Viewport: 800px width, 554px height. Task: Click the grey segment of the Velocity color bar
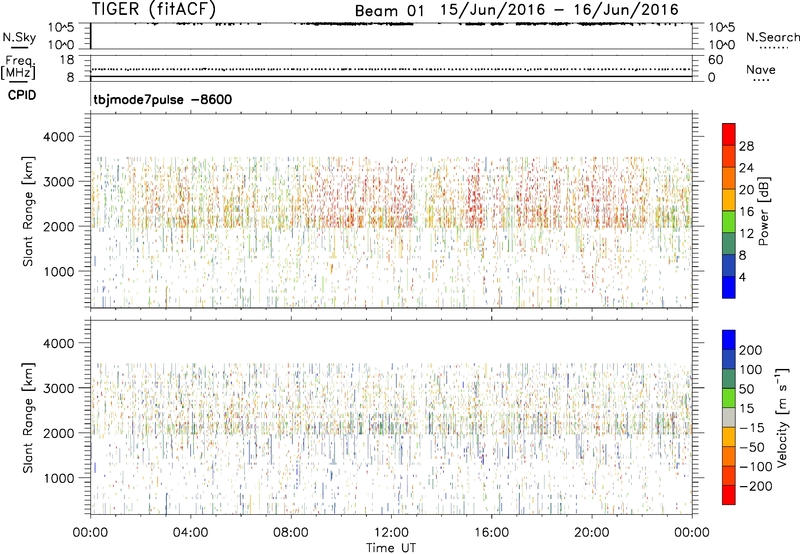(x=729, y=417)
